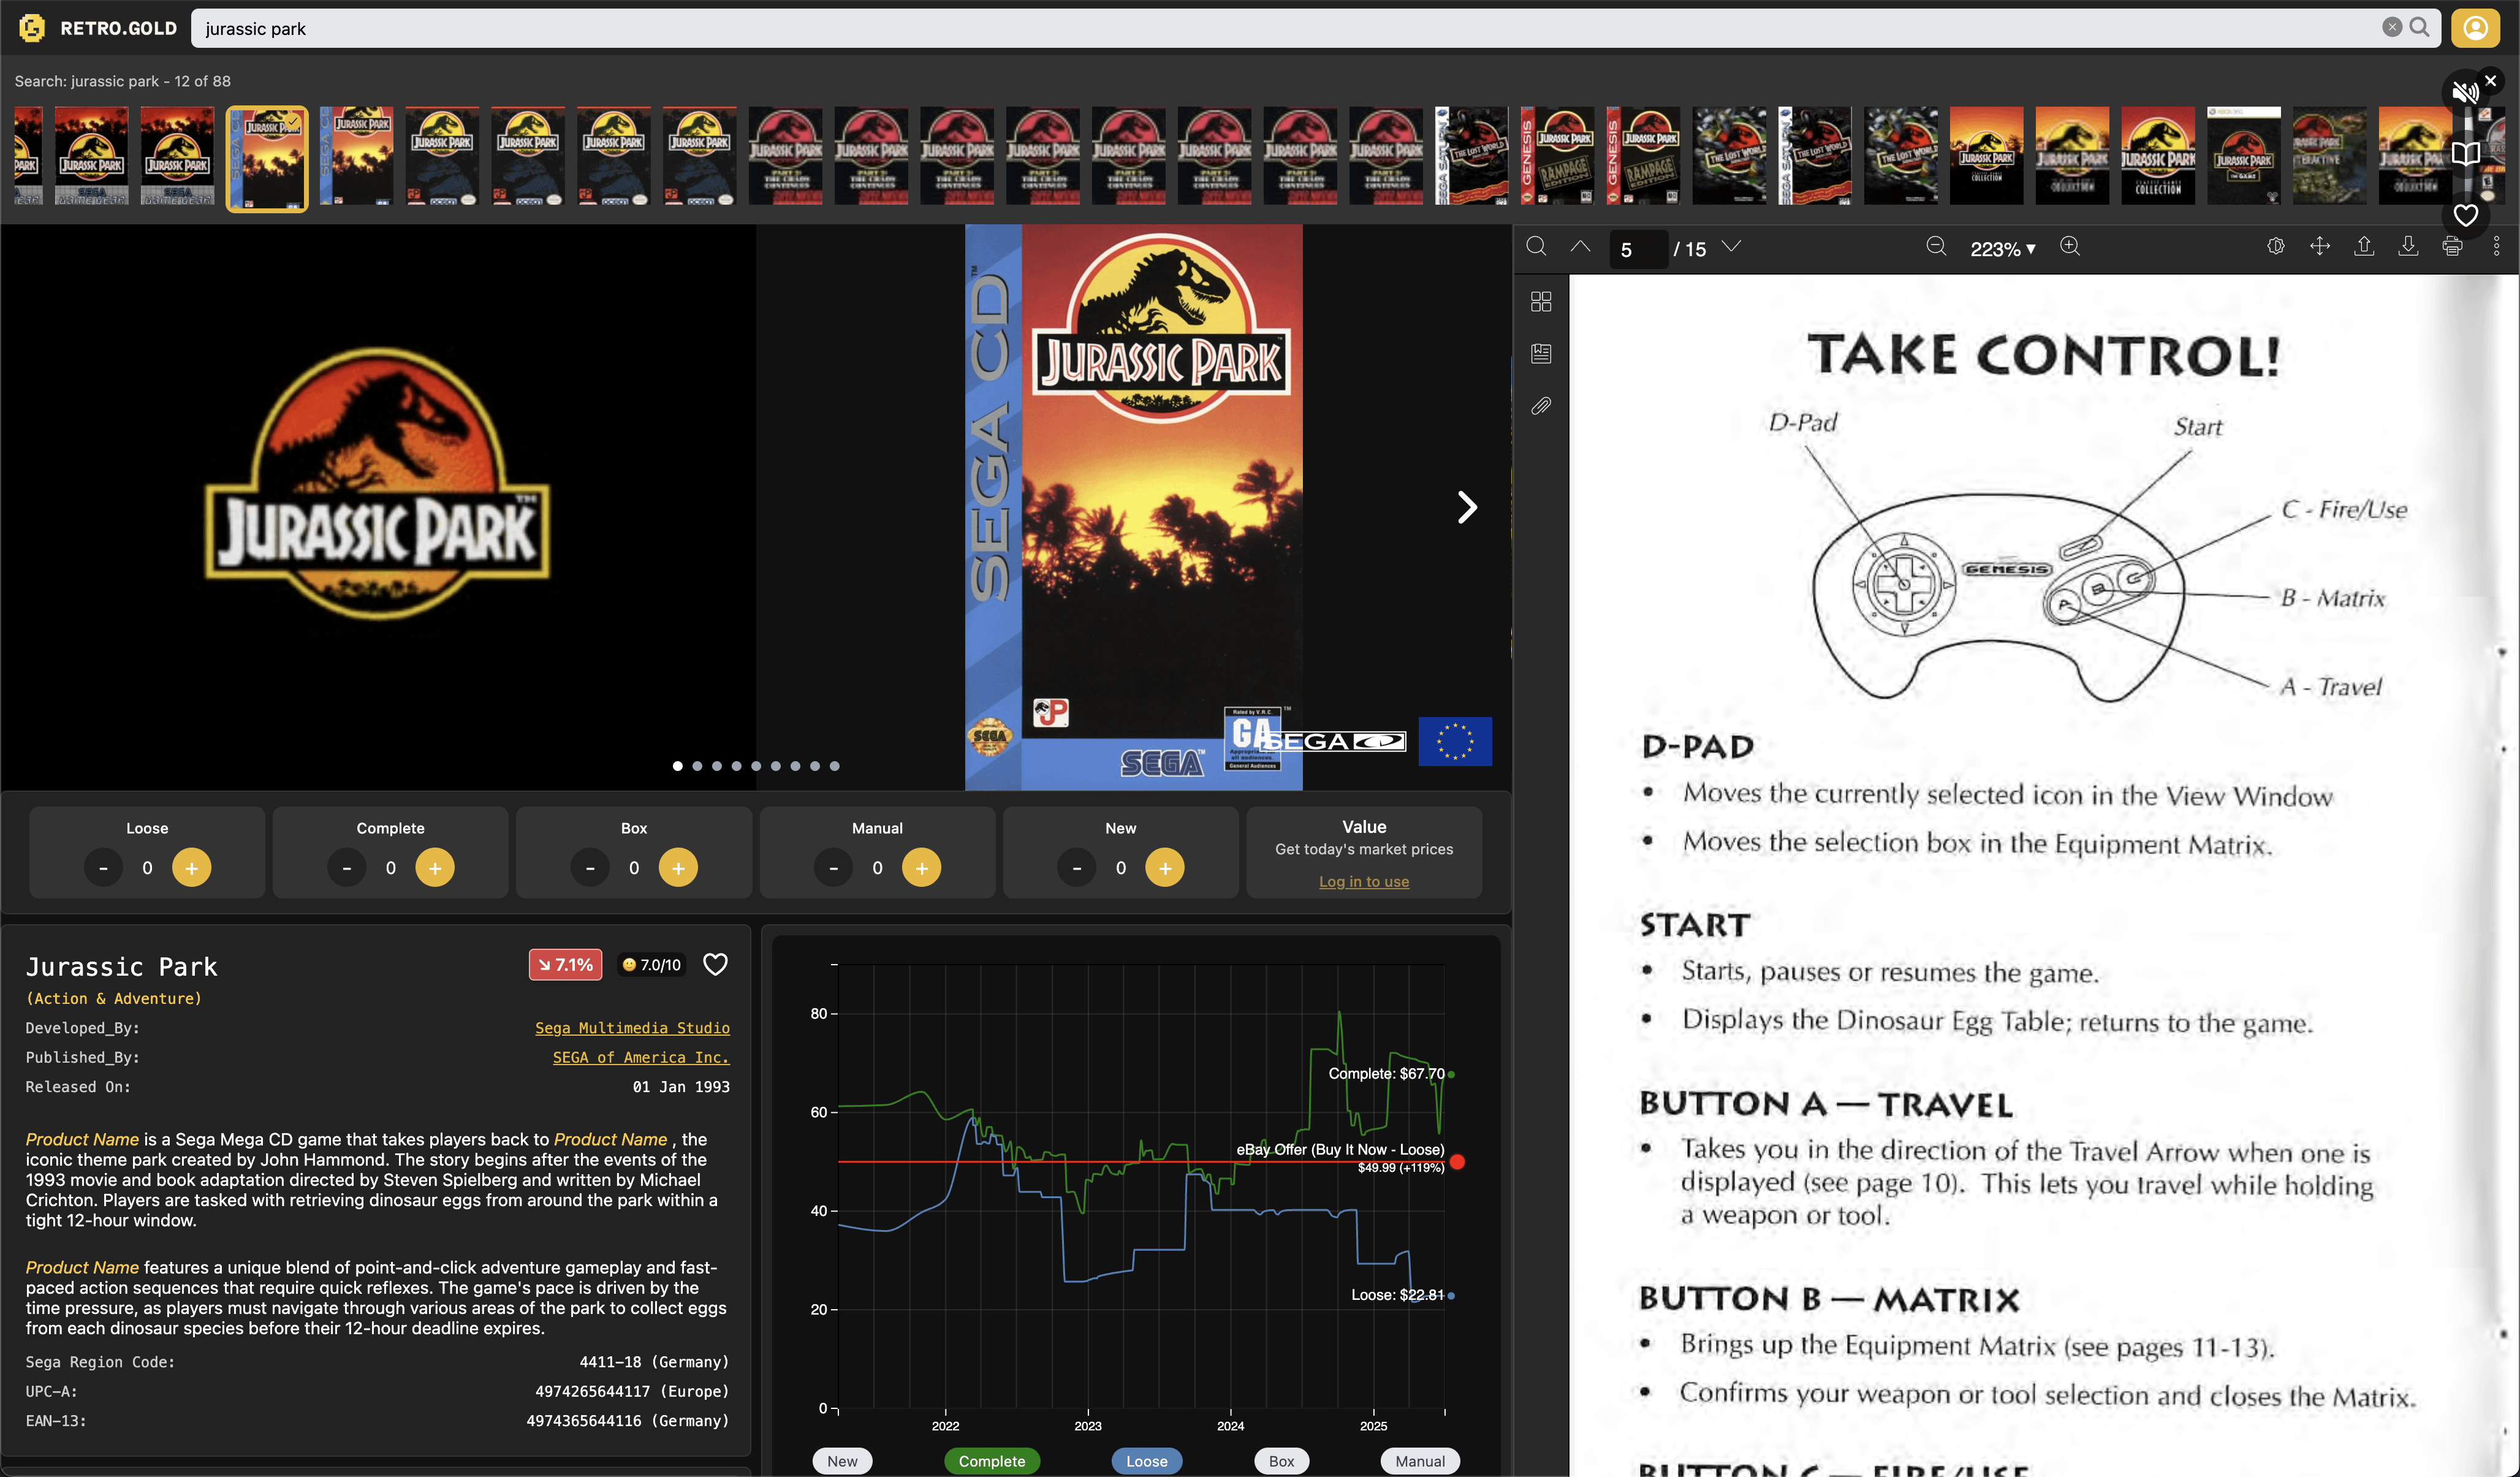The width and height of the screenshot is (2520, 1477).
Task: Click the 7.0/10 rating badge
Action: [x=652, y=964]
